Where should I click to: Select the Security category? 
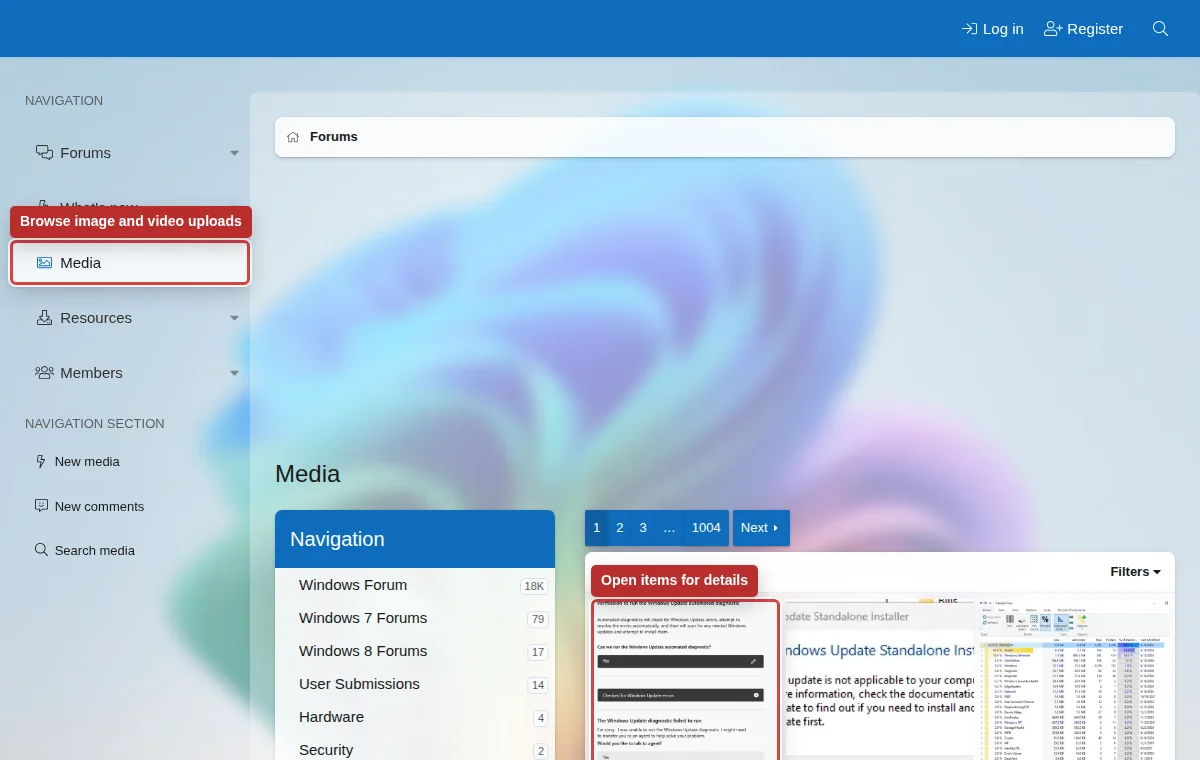point(326,750)
